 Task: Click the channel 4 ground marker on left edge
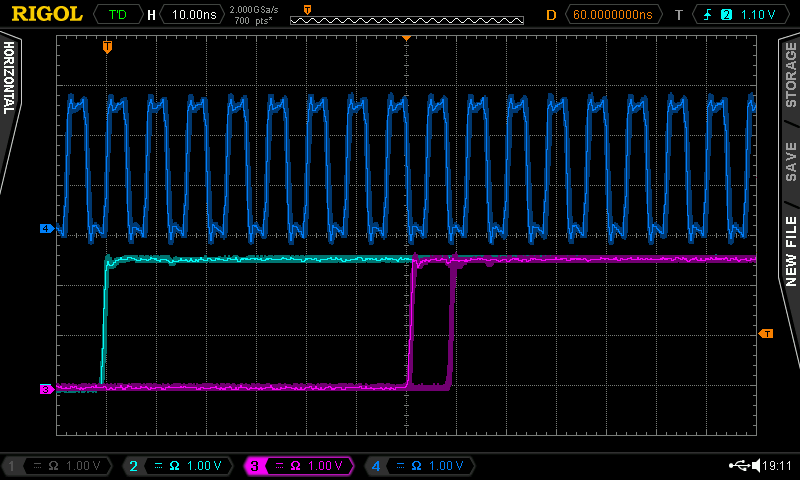pos(45,229)
